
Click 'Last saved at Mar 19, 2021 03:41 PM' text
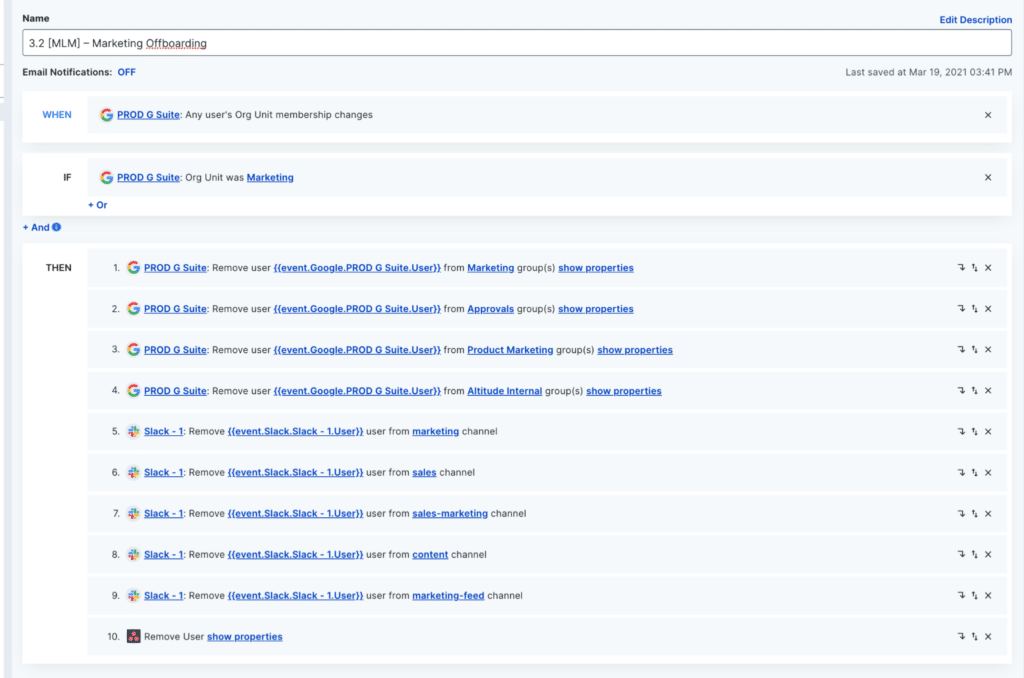tap(929, 72)
